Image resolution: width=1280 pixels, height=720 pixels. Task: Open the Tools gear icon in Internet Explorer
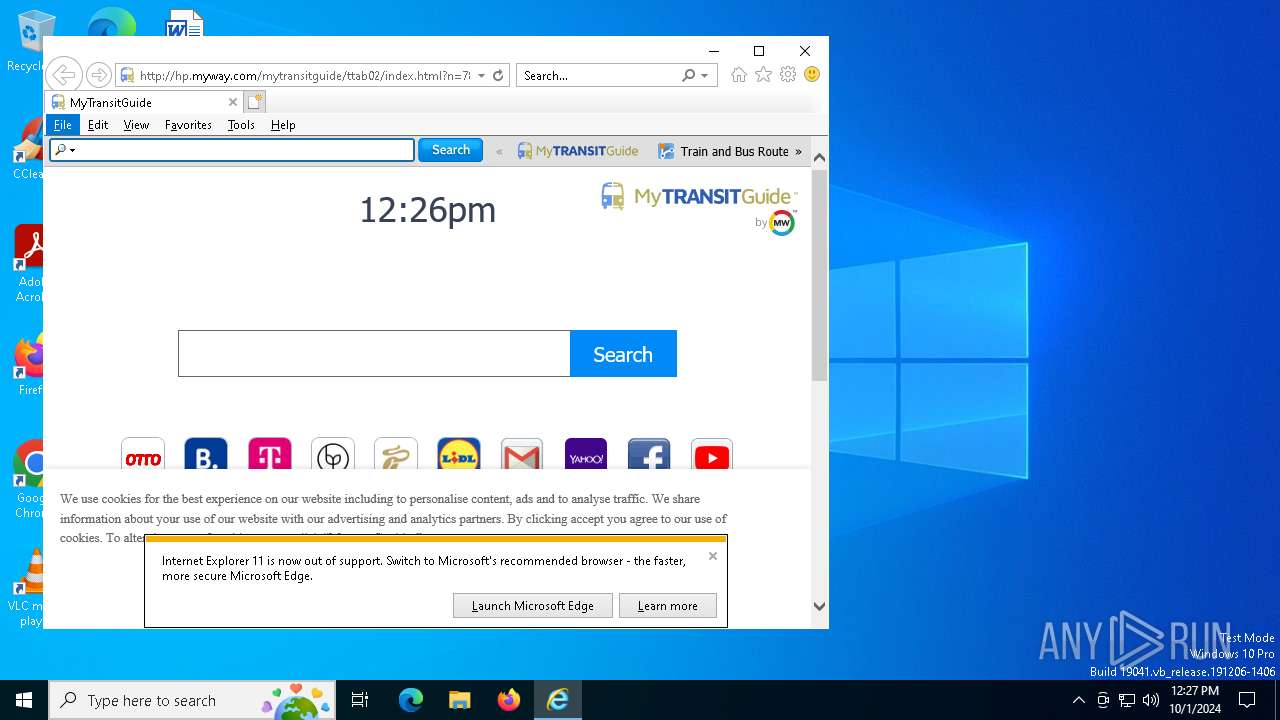(788, 75)
